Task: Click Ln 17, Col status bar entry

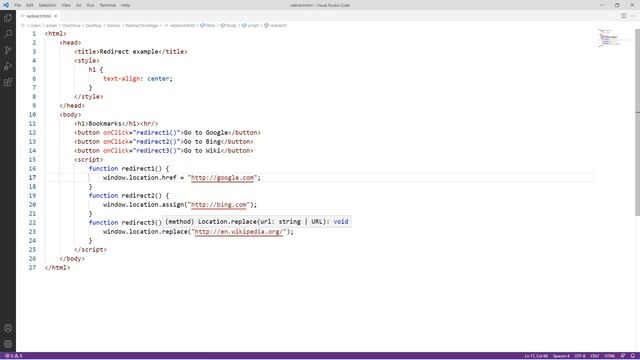Action: coord(536,356)
